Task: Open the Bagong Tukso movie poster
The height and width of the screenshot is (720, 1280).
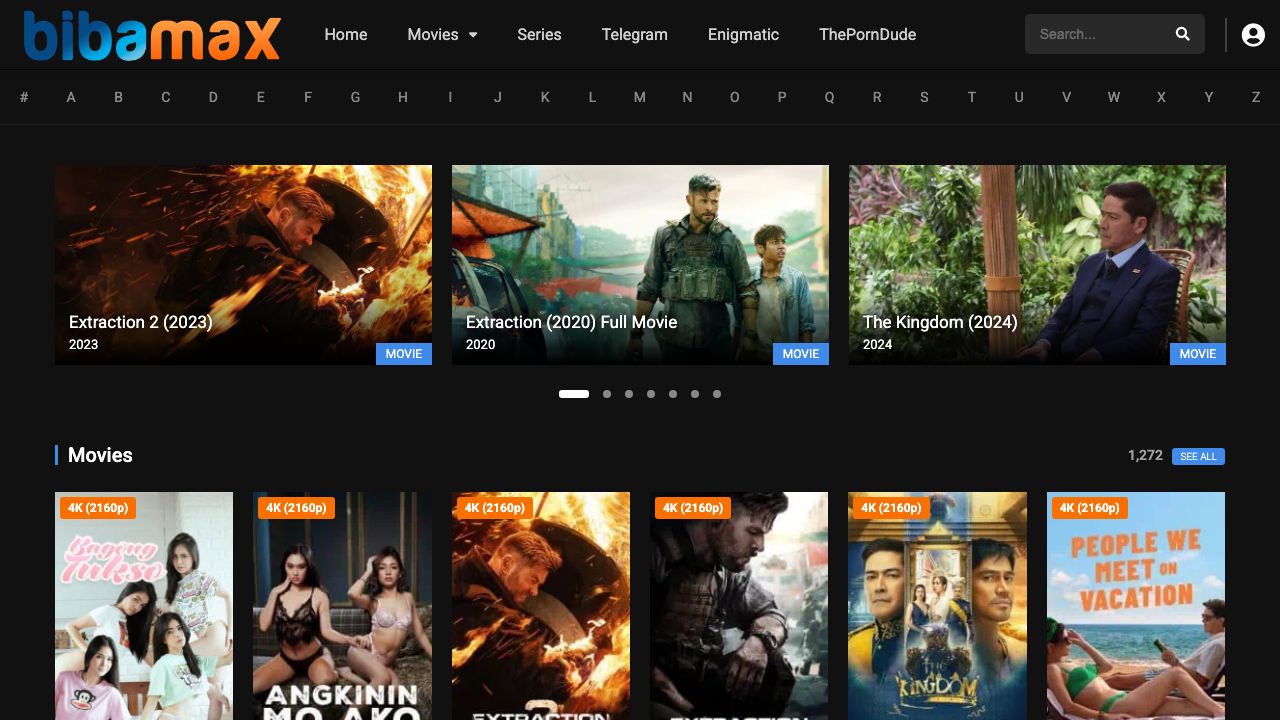Action: click(144, 606)
